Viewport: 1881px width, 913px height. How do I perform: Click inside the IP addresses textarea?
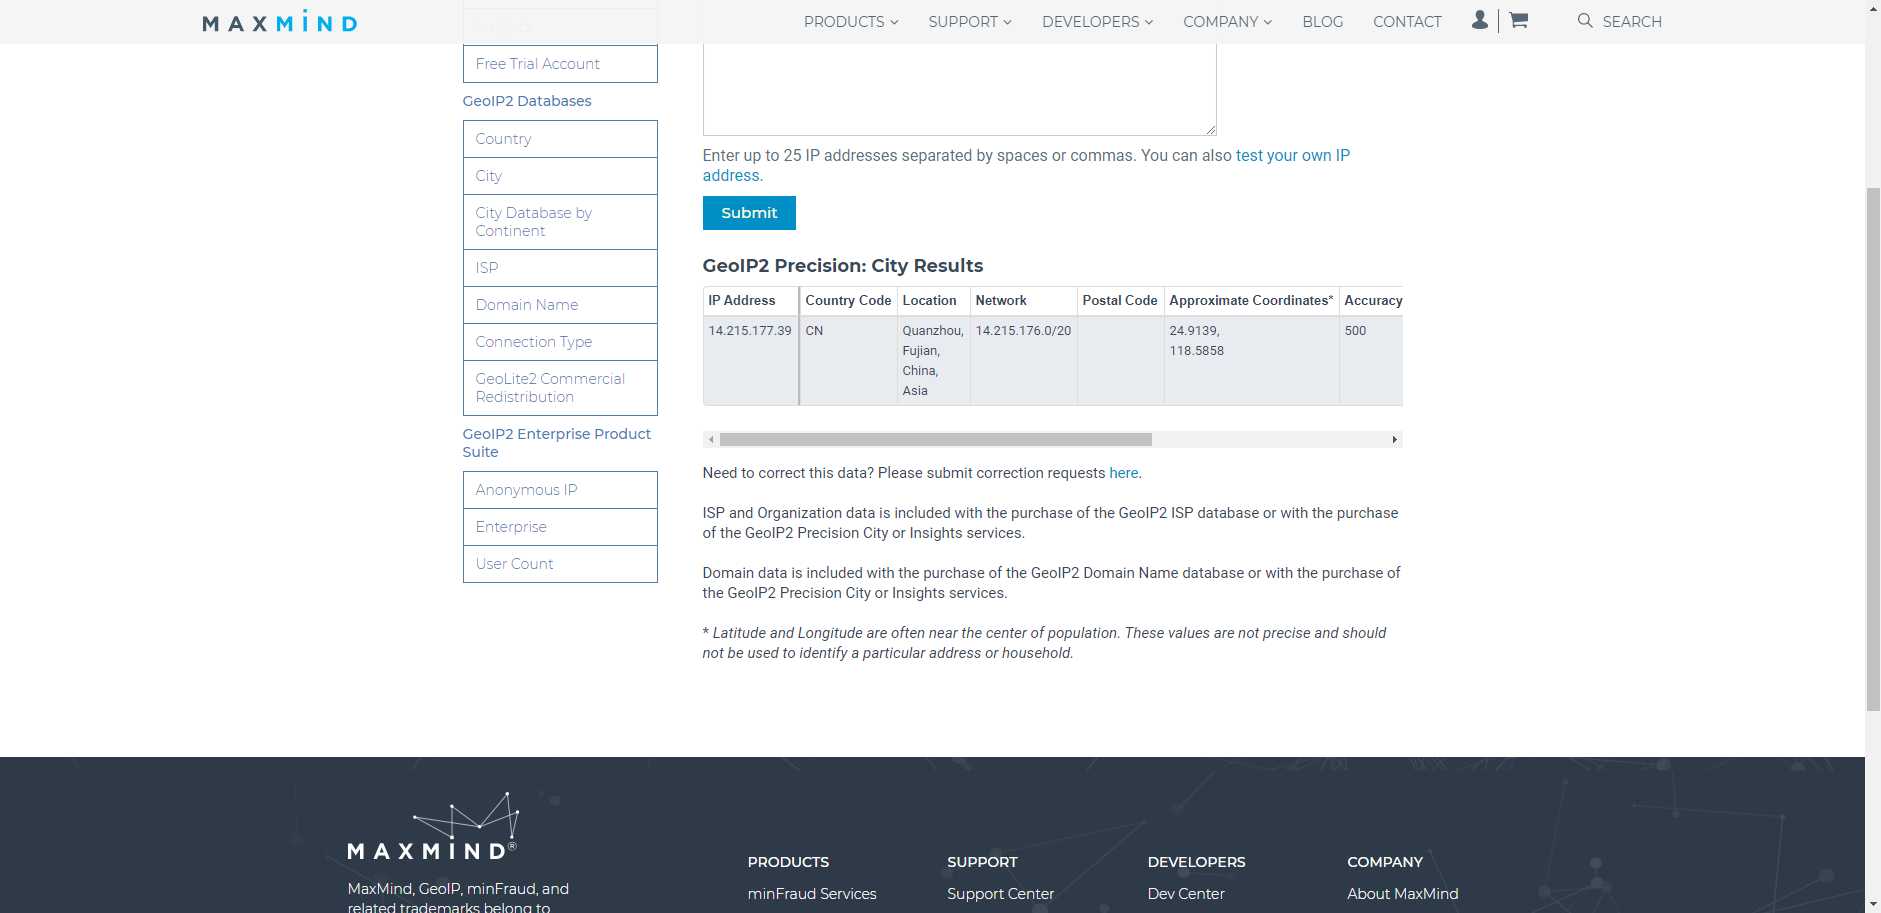pos(959,88)
